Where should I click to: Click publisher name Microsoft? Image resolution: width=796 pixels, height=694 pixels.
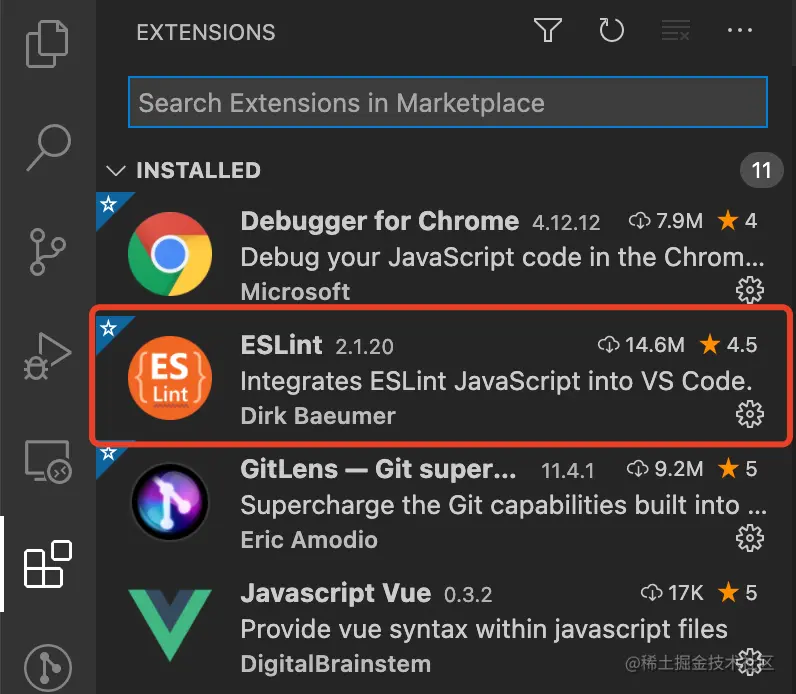tap(295, 292)
